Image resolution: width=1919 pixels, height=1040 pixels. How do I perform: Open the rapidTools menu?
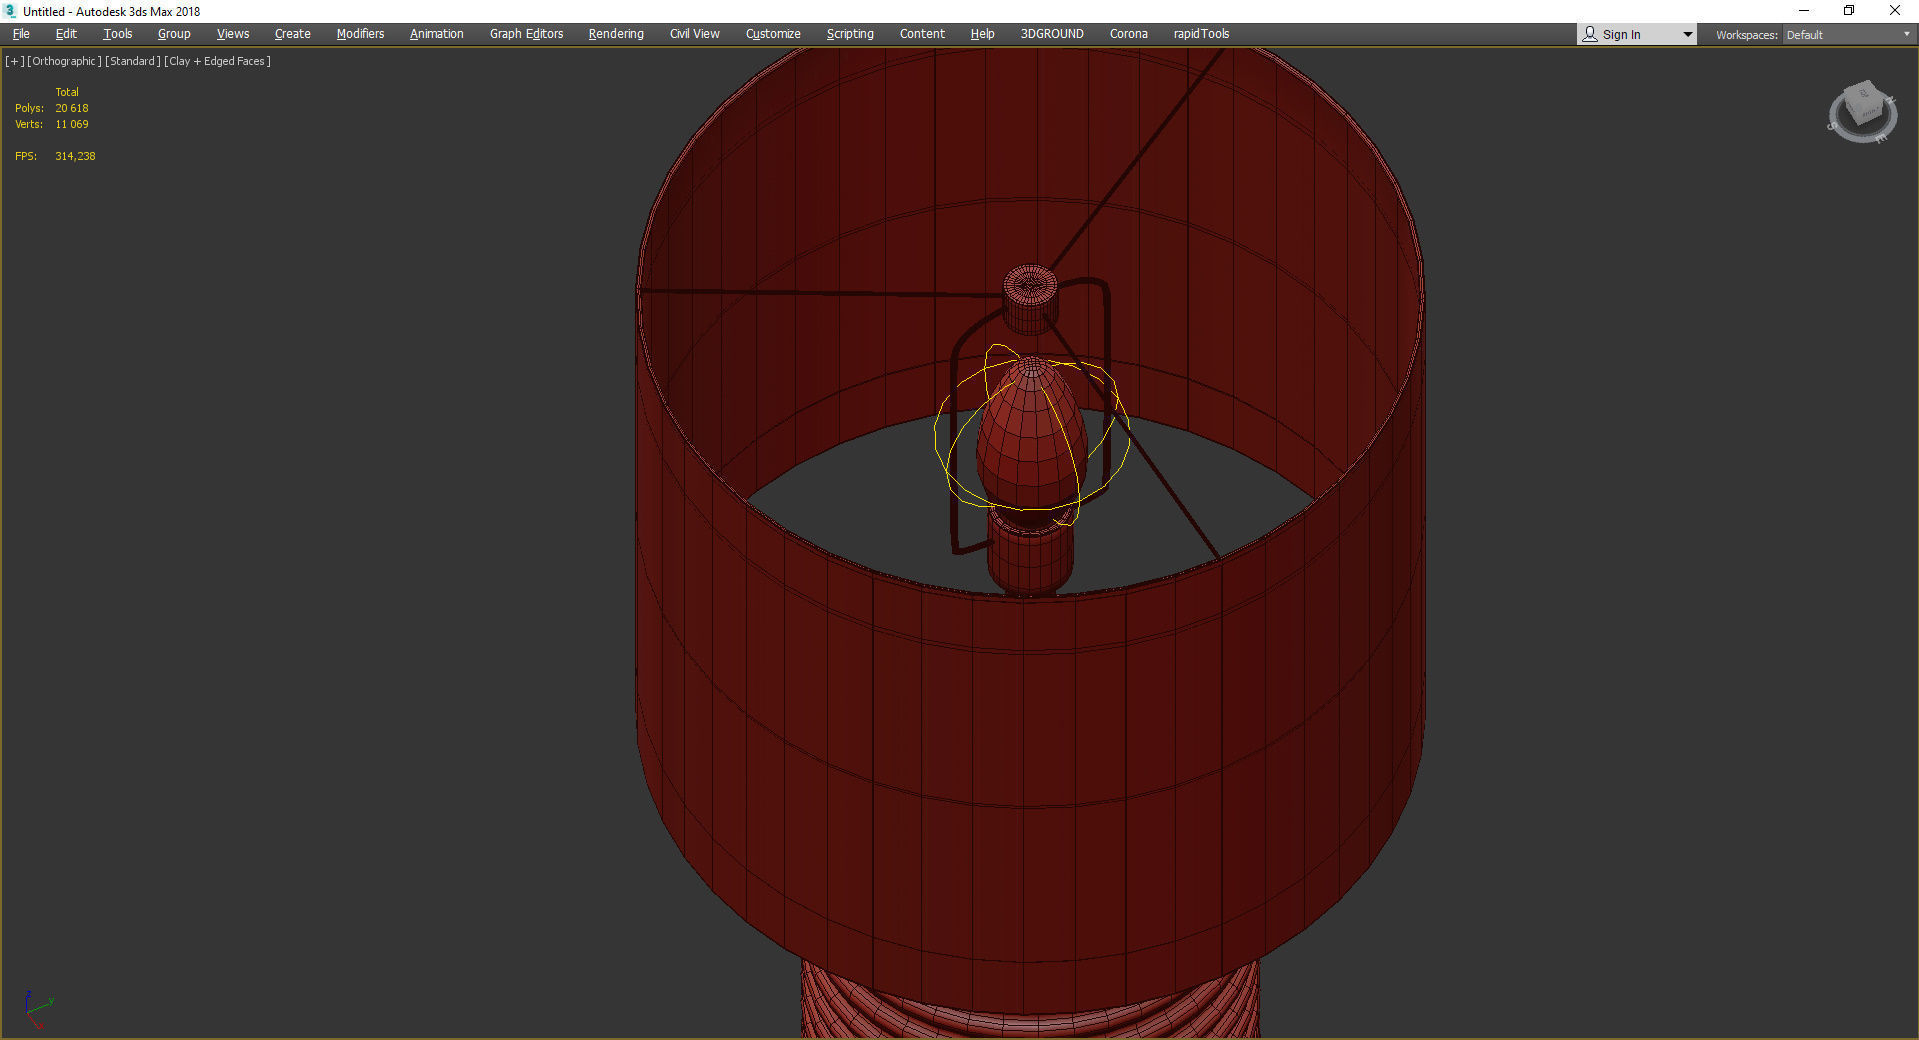tap(1201, 34)
